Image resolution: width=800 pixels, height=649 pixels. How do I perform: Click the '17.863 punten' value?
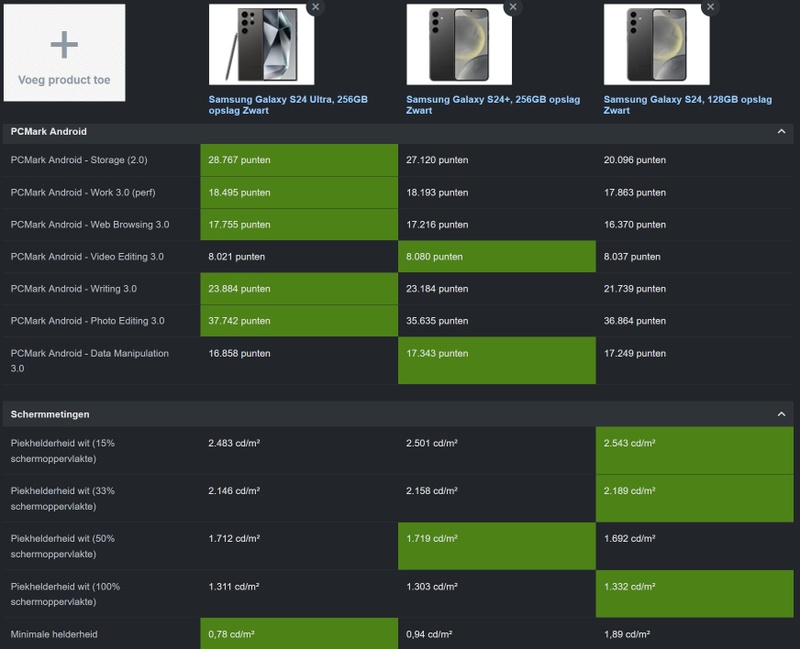[x=635, y=192]
